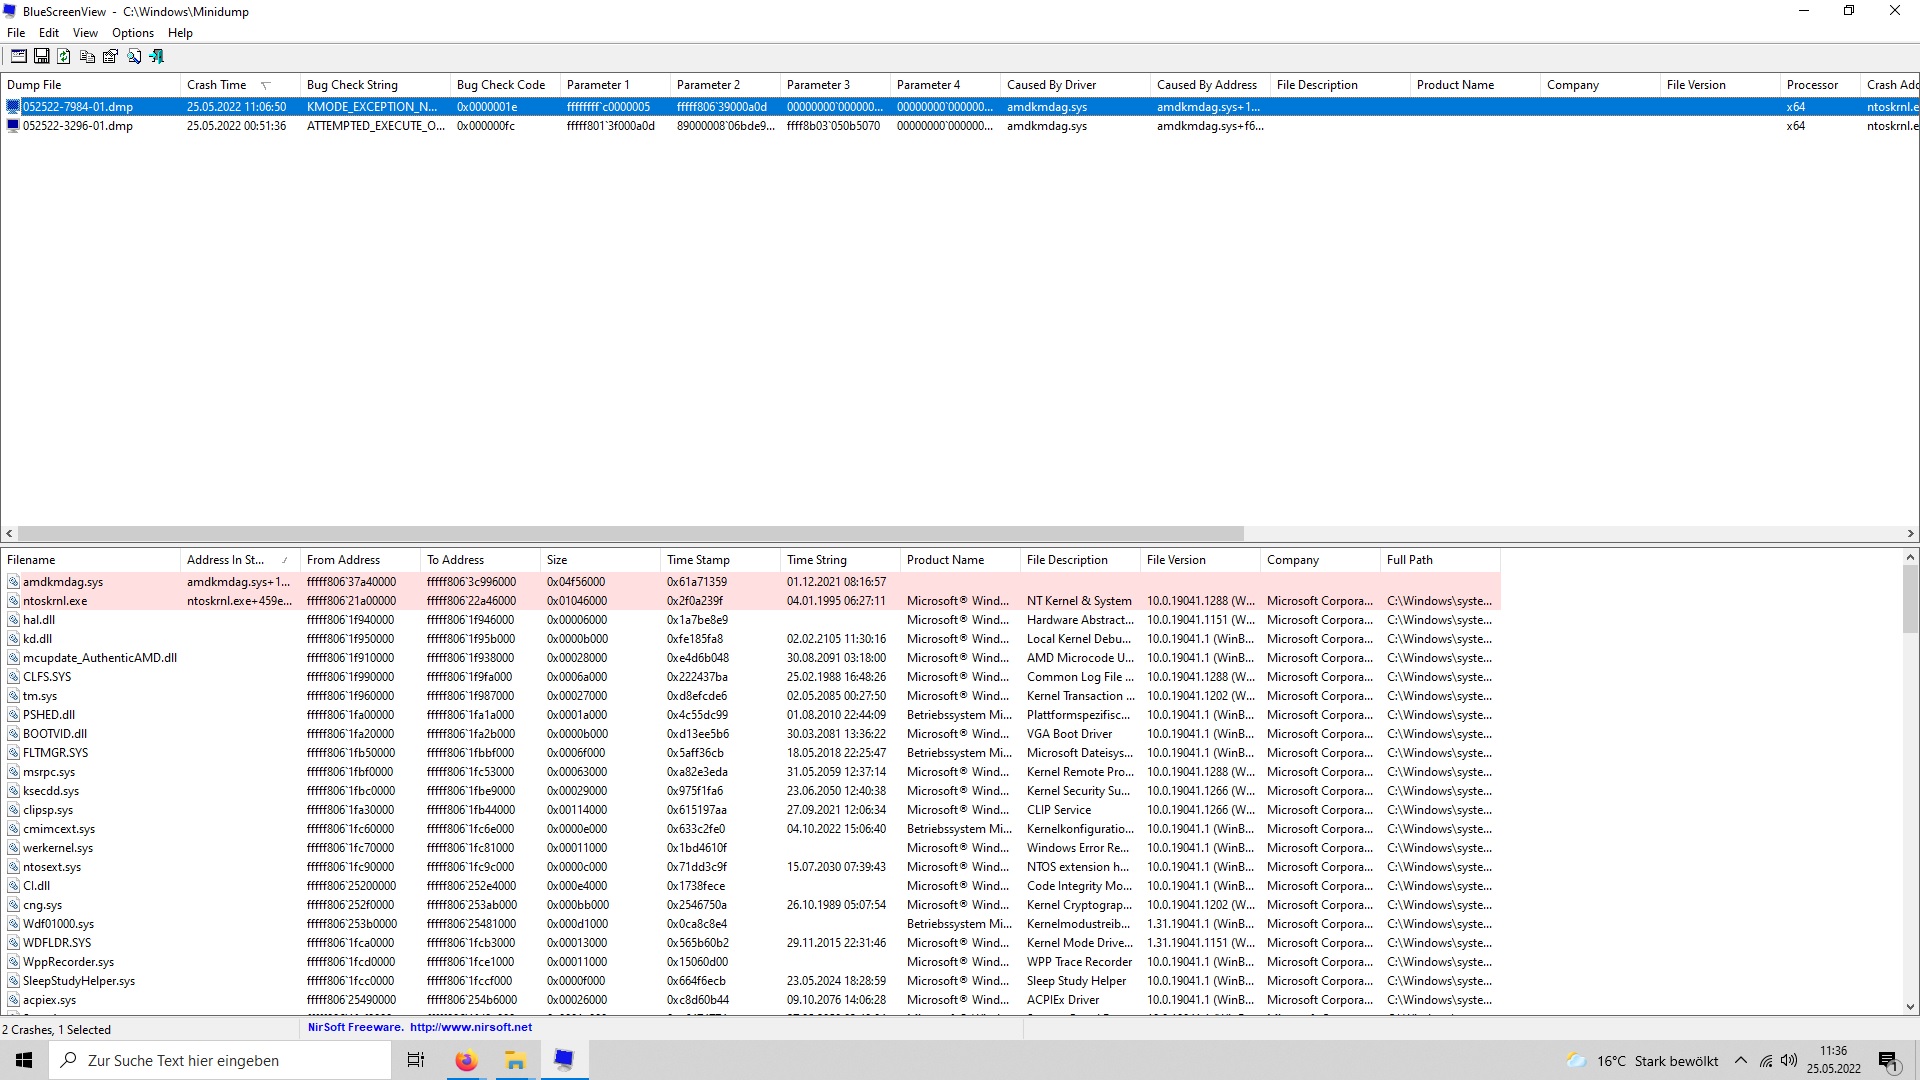Click the Find icon in toolbar
Screen dimensions: 1920x1080
click(132, 55)
